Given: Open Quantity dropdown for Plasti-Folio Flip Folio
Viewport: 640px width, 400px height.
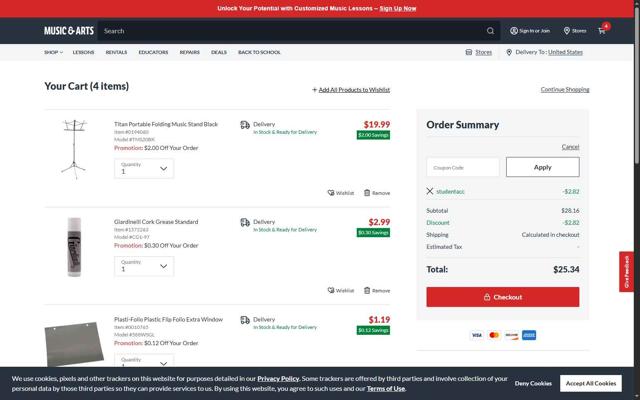Looking at the screenshot, I should pyautogui.click(x=144, y=360).
